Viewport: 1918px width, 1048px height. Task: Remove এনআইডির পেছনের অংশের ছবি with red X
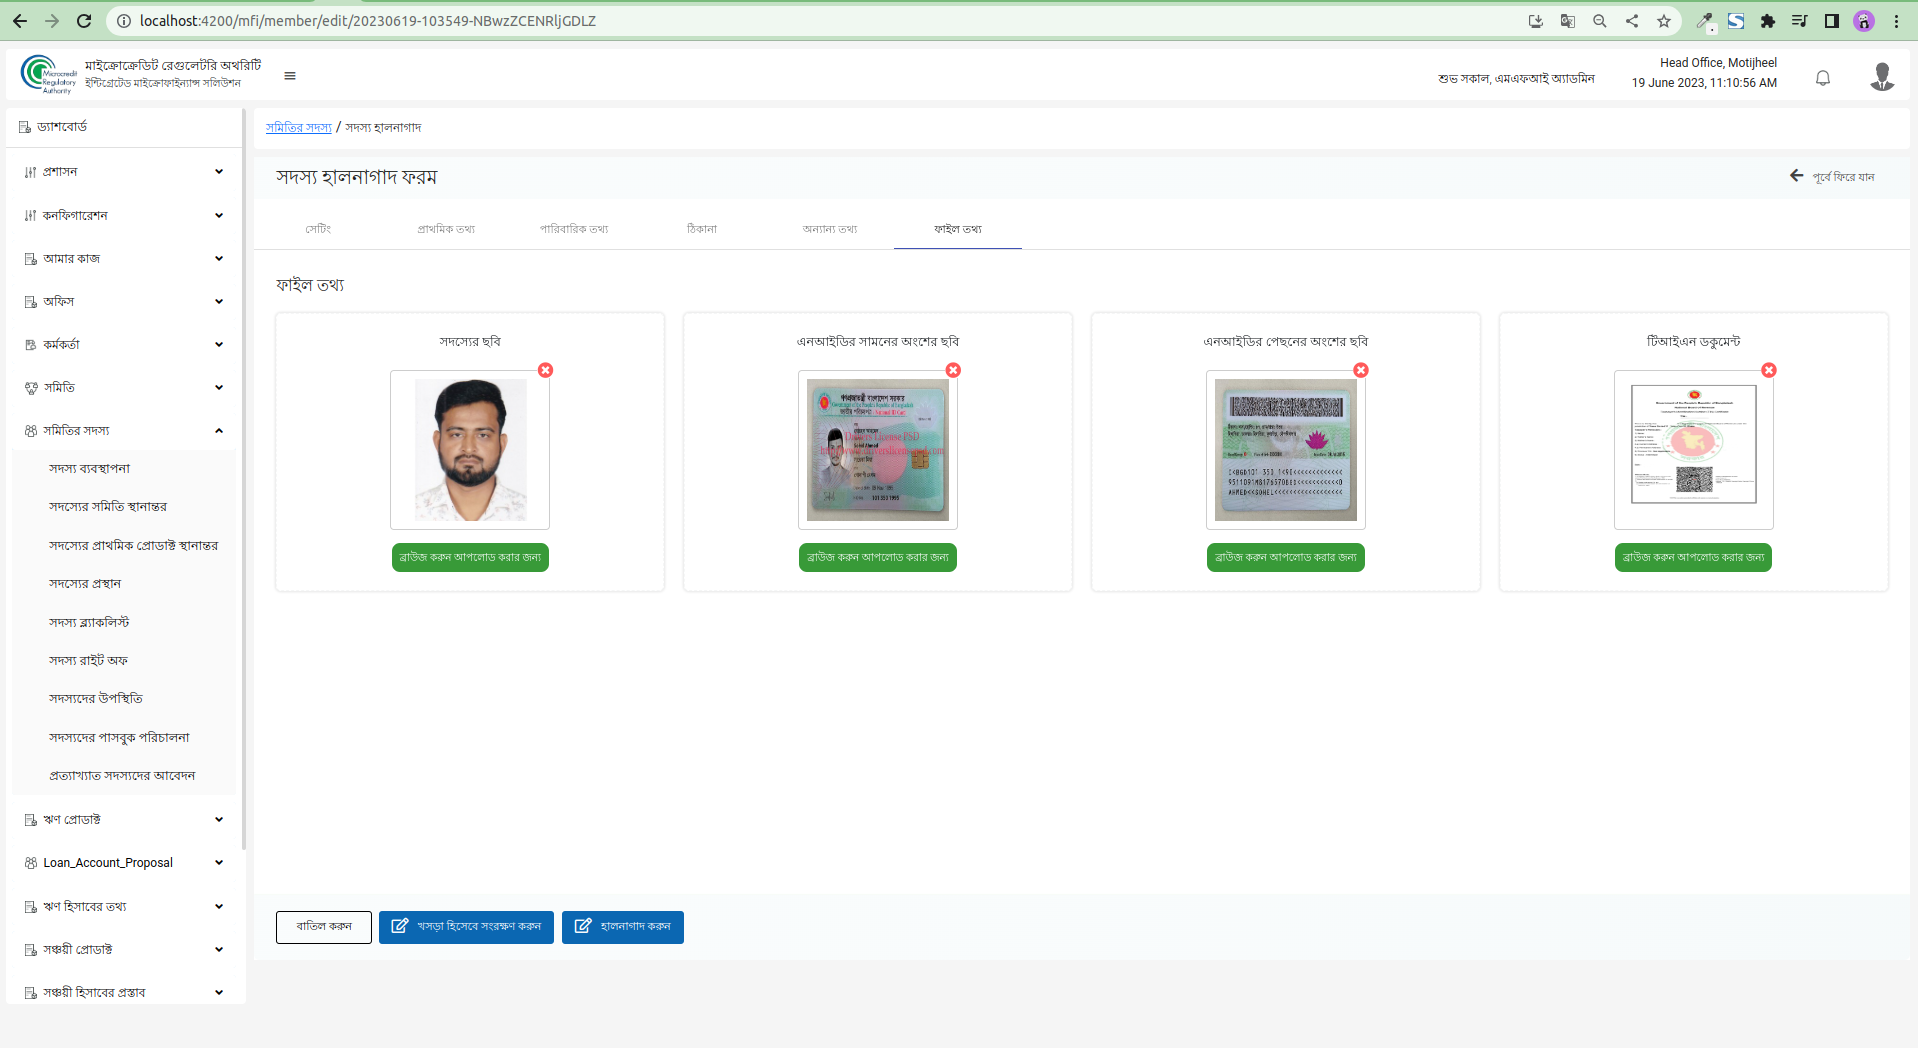point(1361,370)
